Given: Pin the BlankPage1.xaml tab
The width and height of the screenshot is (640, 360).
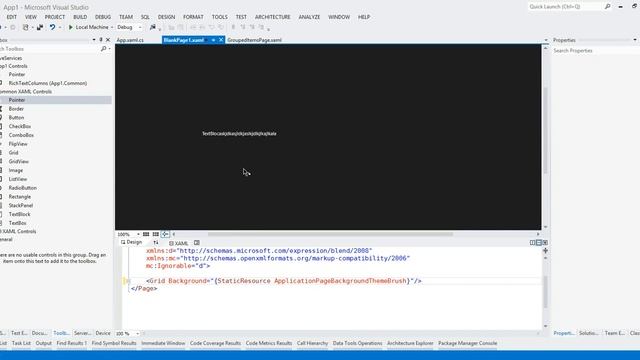Looking at the screenshot, I should pos(213,40).
